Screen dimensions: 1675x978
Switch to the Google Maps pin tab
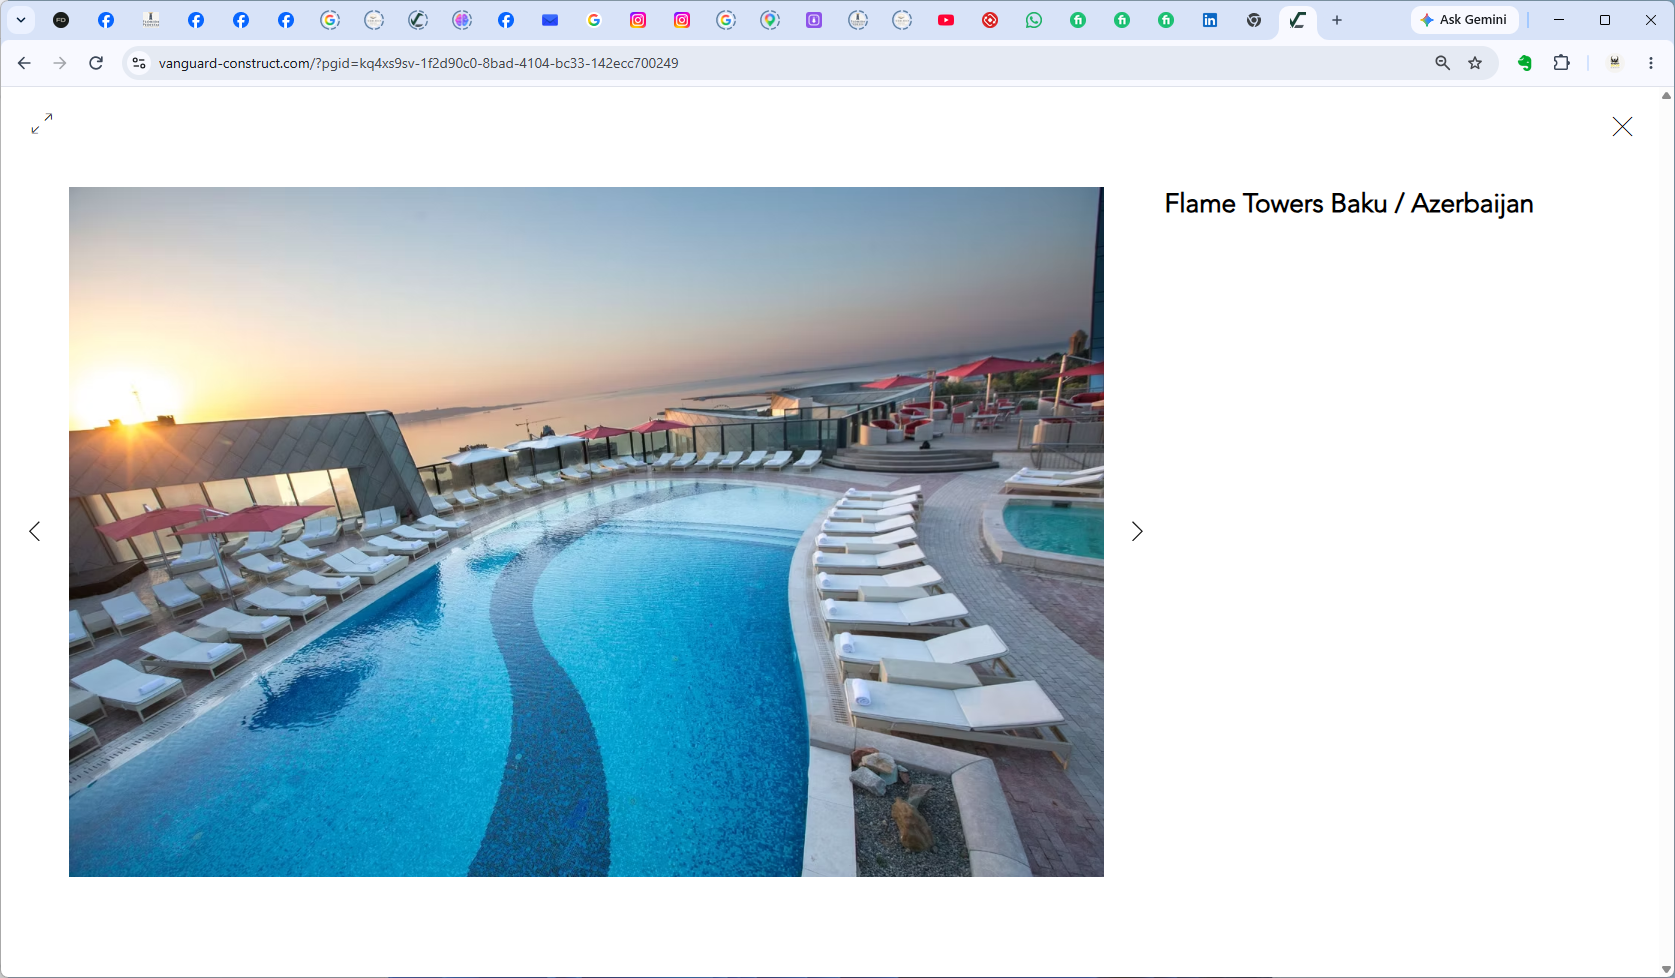click(x=770, y=20)
